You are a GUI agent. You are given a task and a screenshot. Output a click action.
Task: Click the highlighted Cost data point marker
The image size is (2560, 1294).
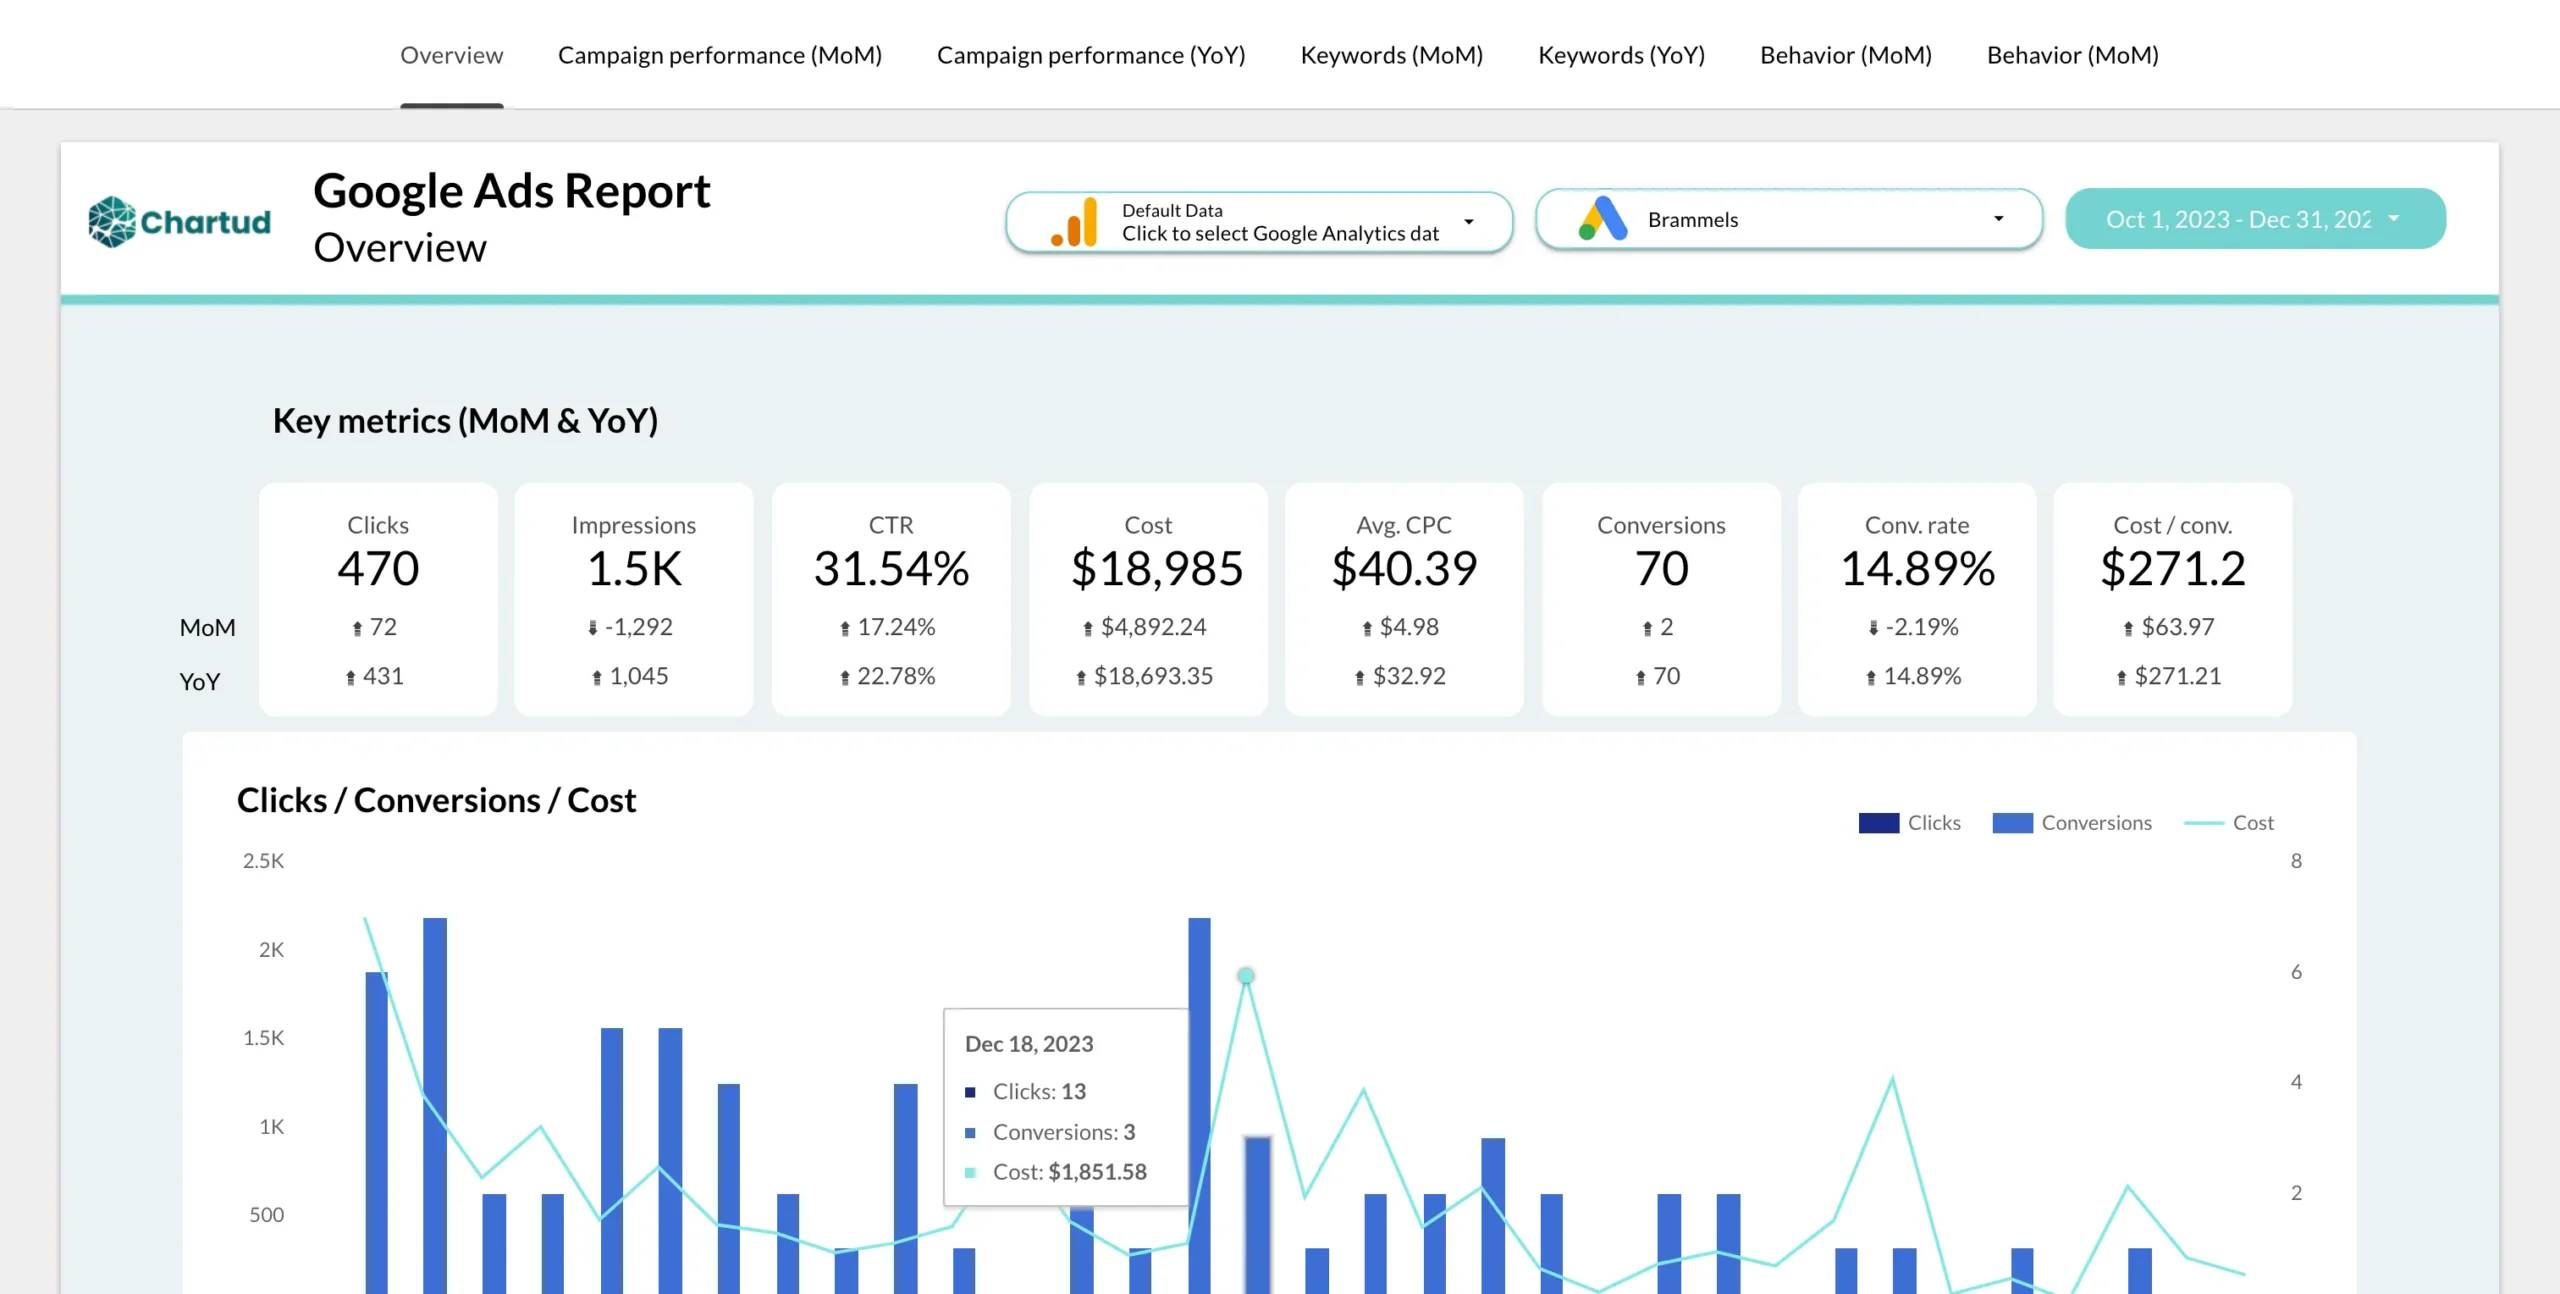point(1246,975)
